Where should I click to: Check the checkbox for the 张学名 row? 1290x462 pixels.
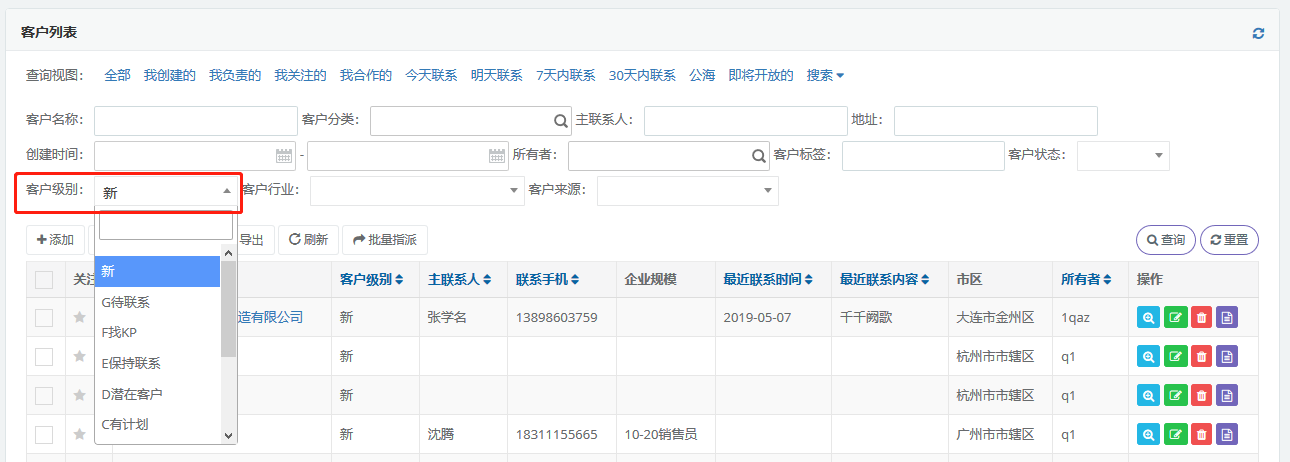coord(44,318)
